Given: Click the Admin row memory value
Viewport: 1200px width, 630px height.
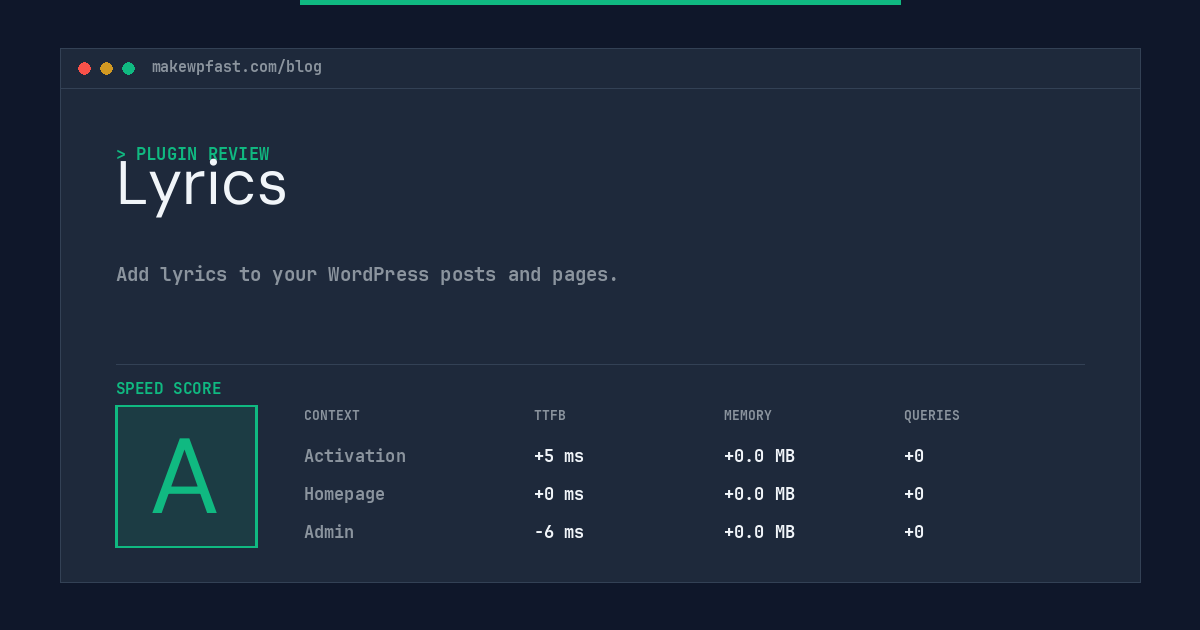Looking at the screenshot, I should 759,532.
